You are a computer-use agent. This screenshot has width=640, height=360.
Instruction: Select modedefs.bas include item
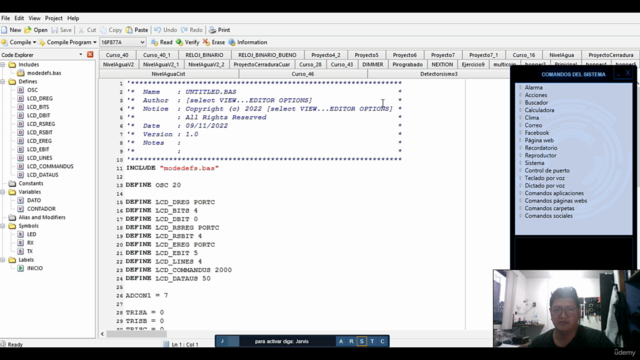point(44,73)
